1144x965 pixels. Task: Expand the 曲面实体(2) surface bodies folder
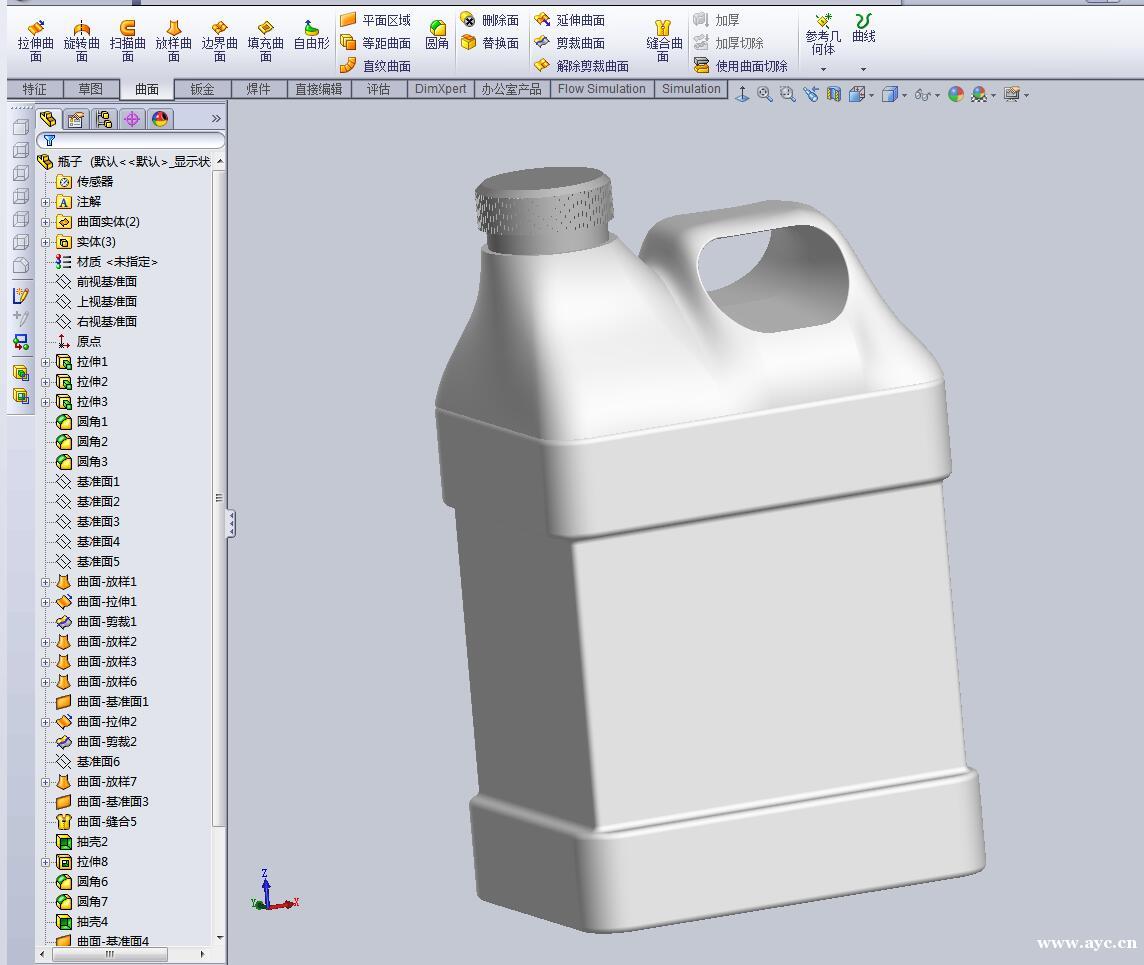click(45, 221)
